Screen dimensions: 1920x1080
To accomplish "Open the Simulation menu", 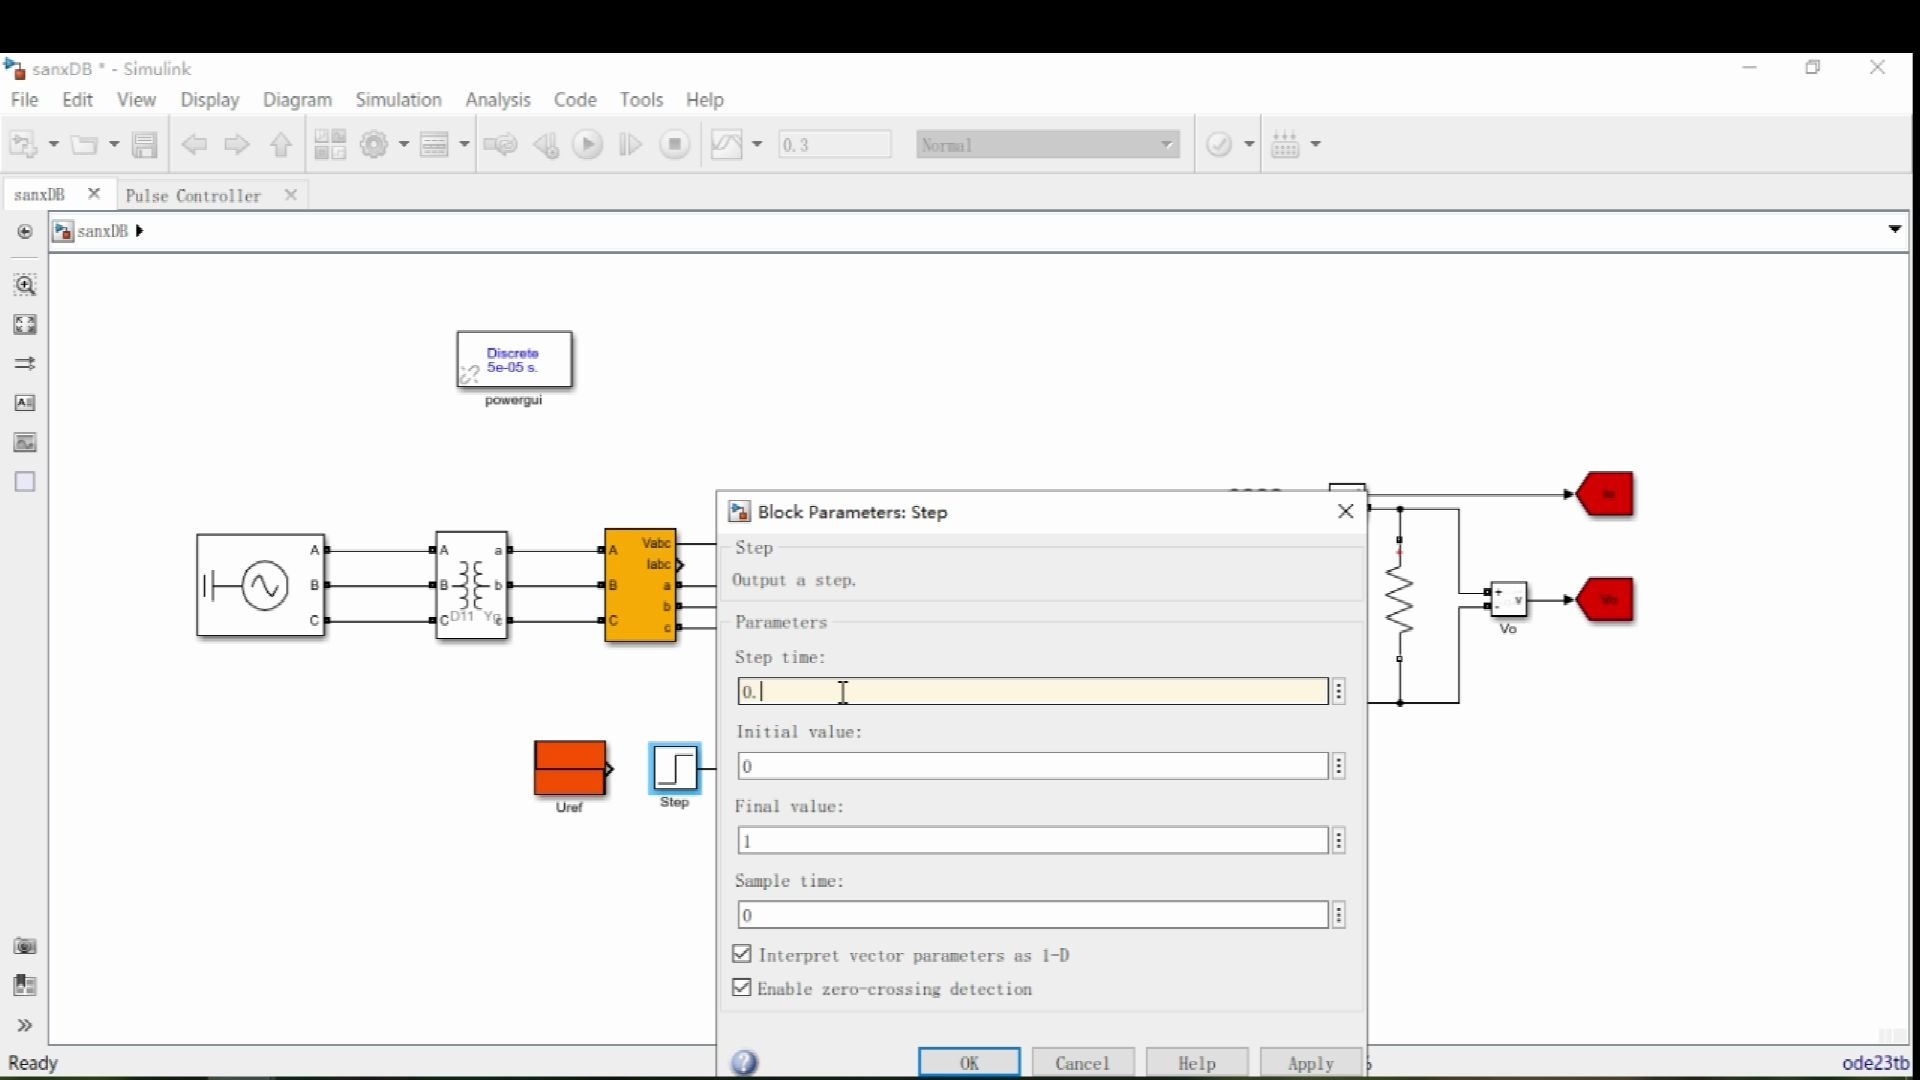I will [x=398, y=100].
